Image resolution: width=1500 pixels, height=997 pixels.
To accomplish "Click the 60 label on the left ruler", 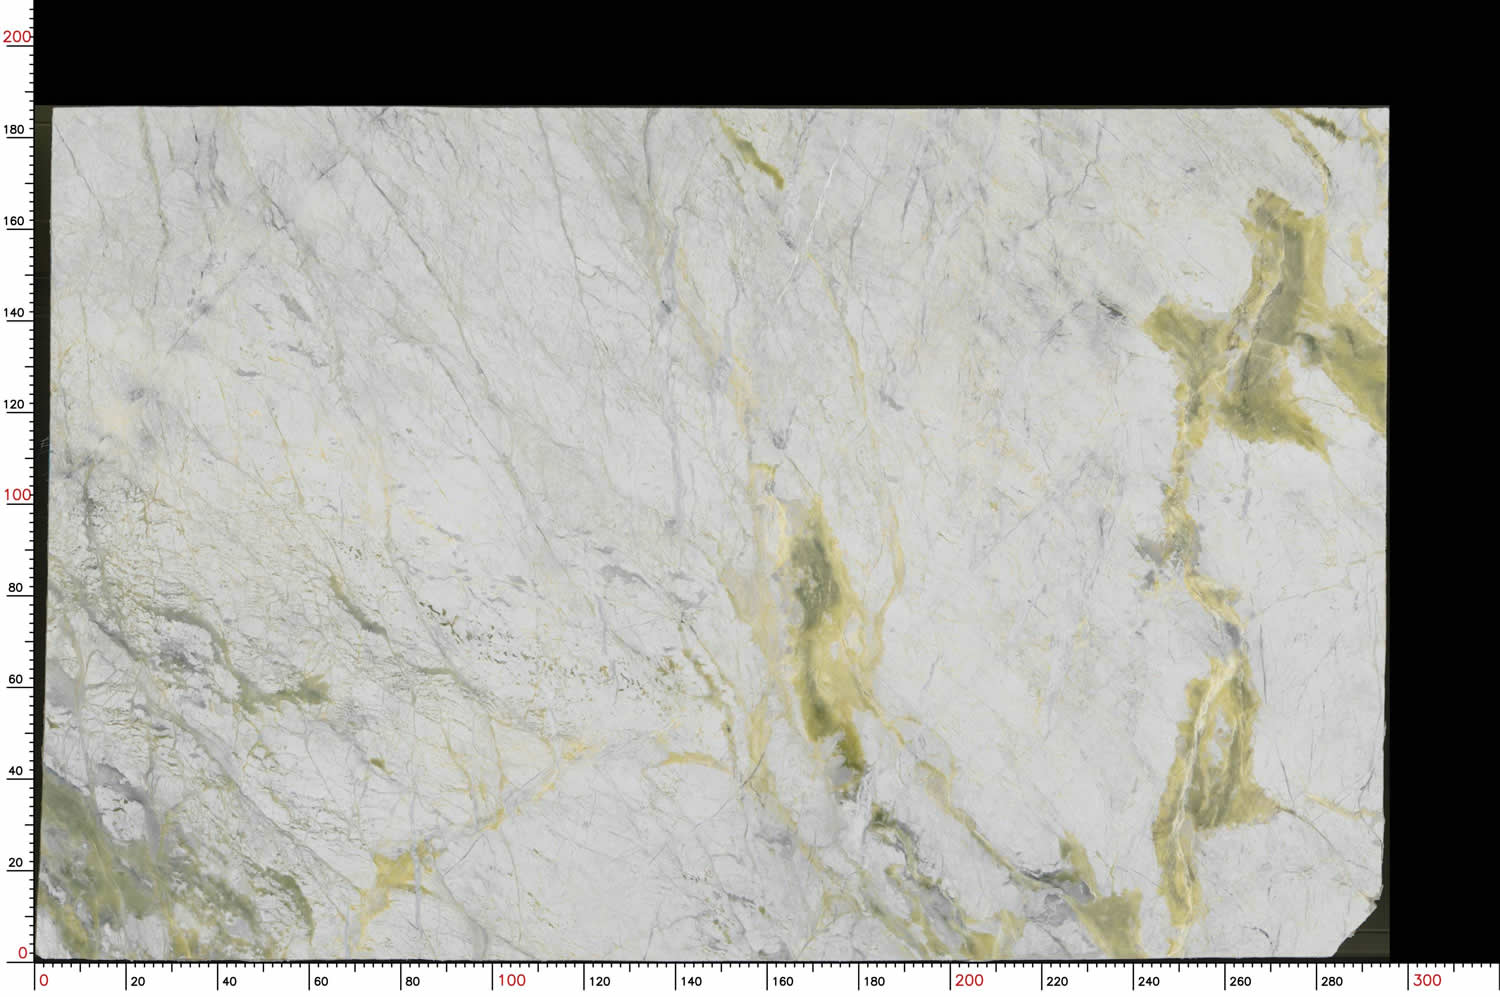I will (15, 679).
